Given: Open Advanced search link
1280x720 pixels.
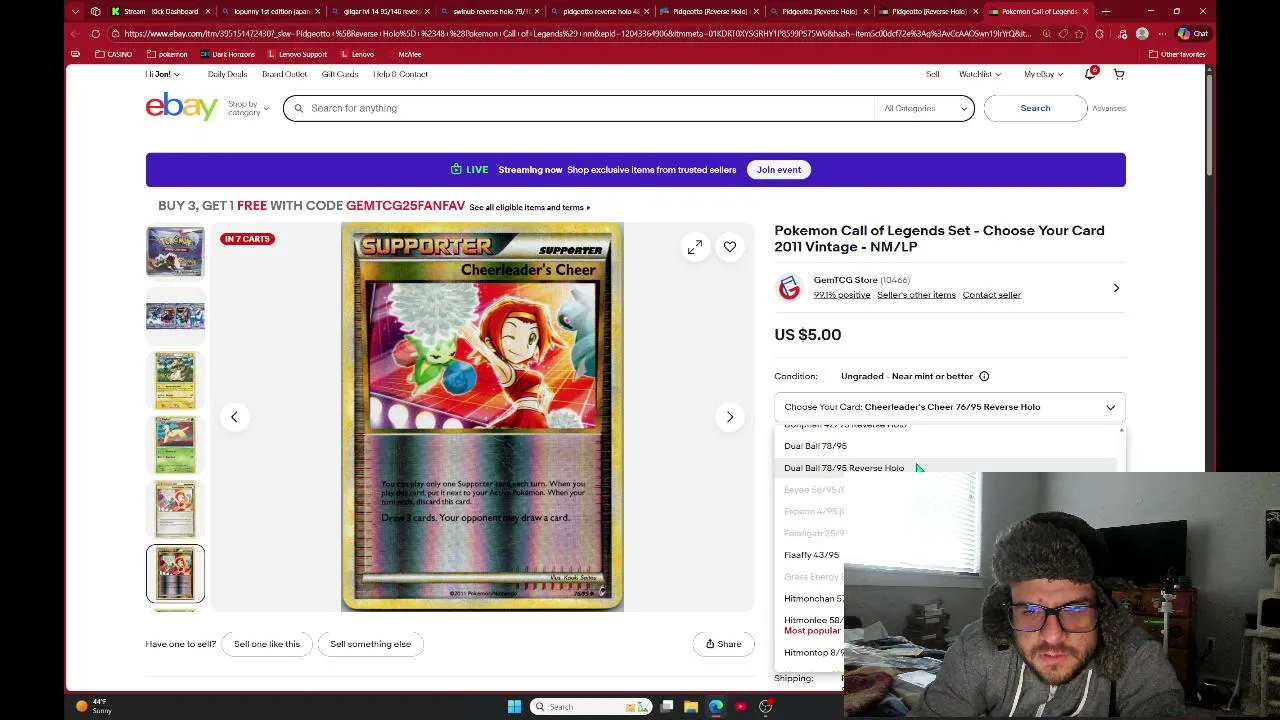Looking at the screenshot, I should (x=1109, y=108).
